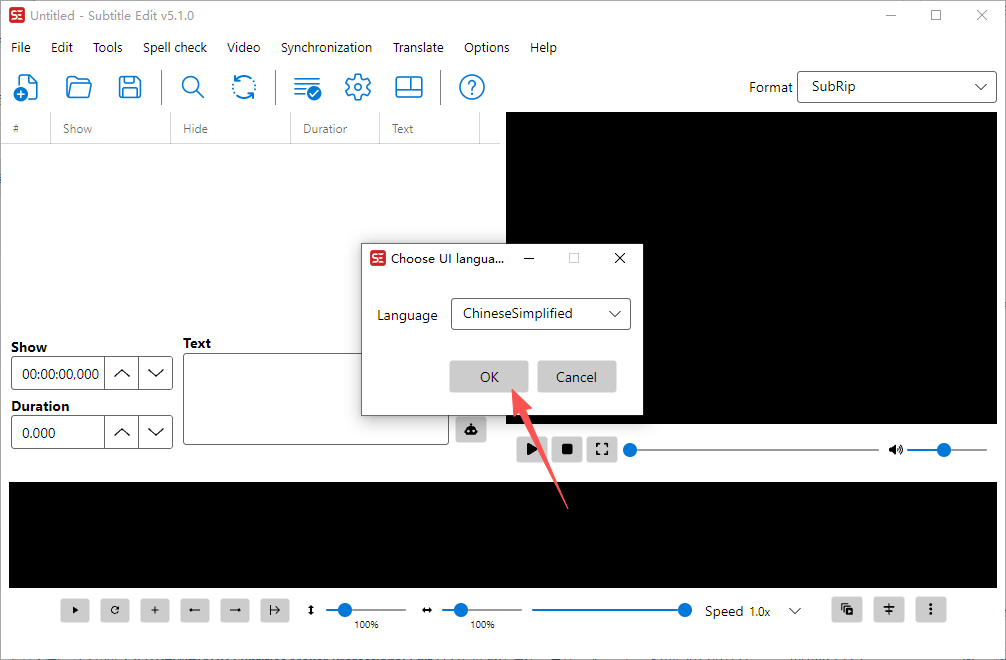Image resolution: width=1006 pixels, height=660 pixels.
Task: Stop video playback square button
Action: point(567,449)
